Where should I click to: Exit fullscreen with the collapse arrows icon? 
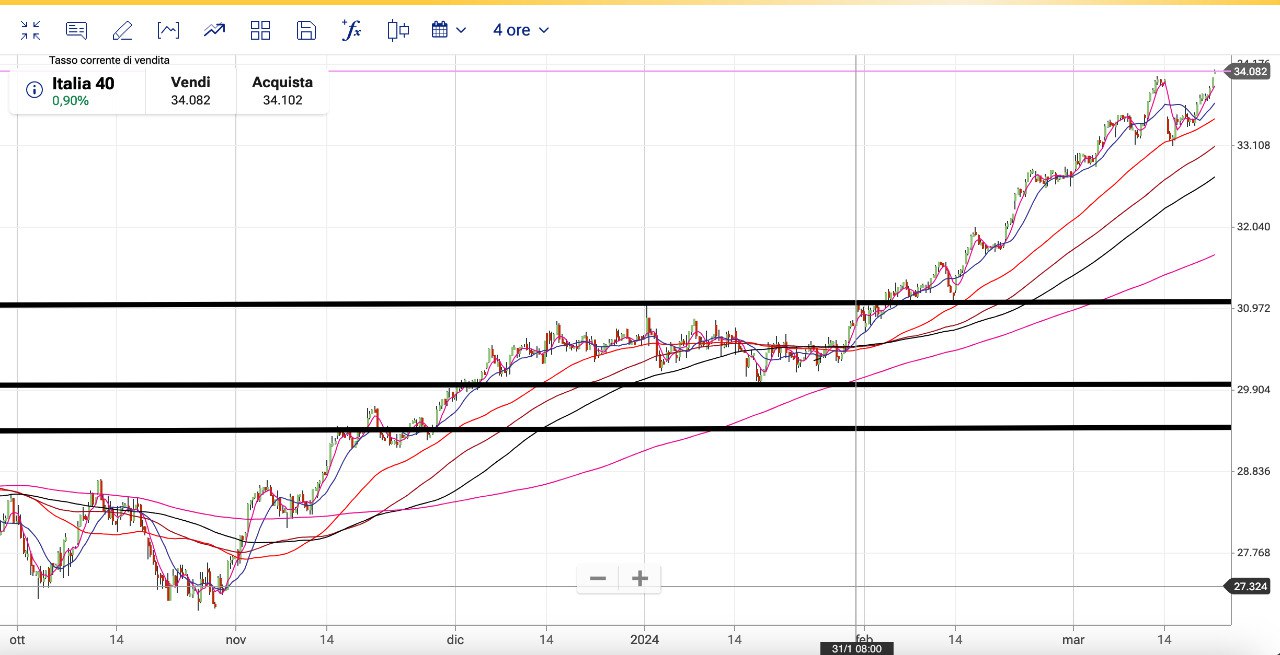[30, 30]
